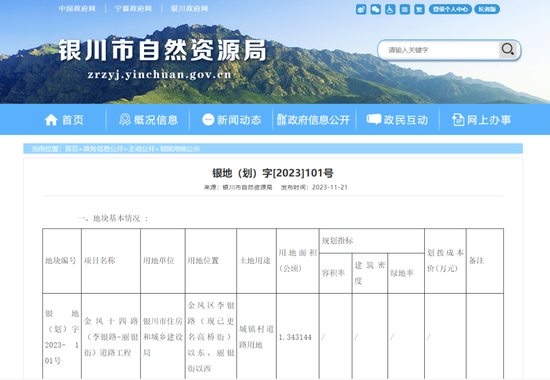Open the 中国政府网 top link
This screenshot has height=380, width=550.
(77, 8)
